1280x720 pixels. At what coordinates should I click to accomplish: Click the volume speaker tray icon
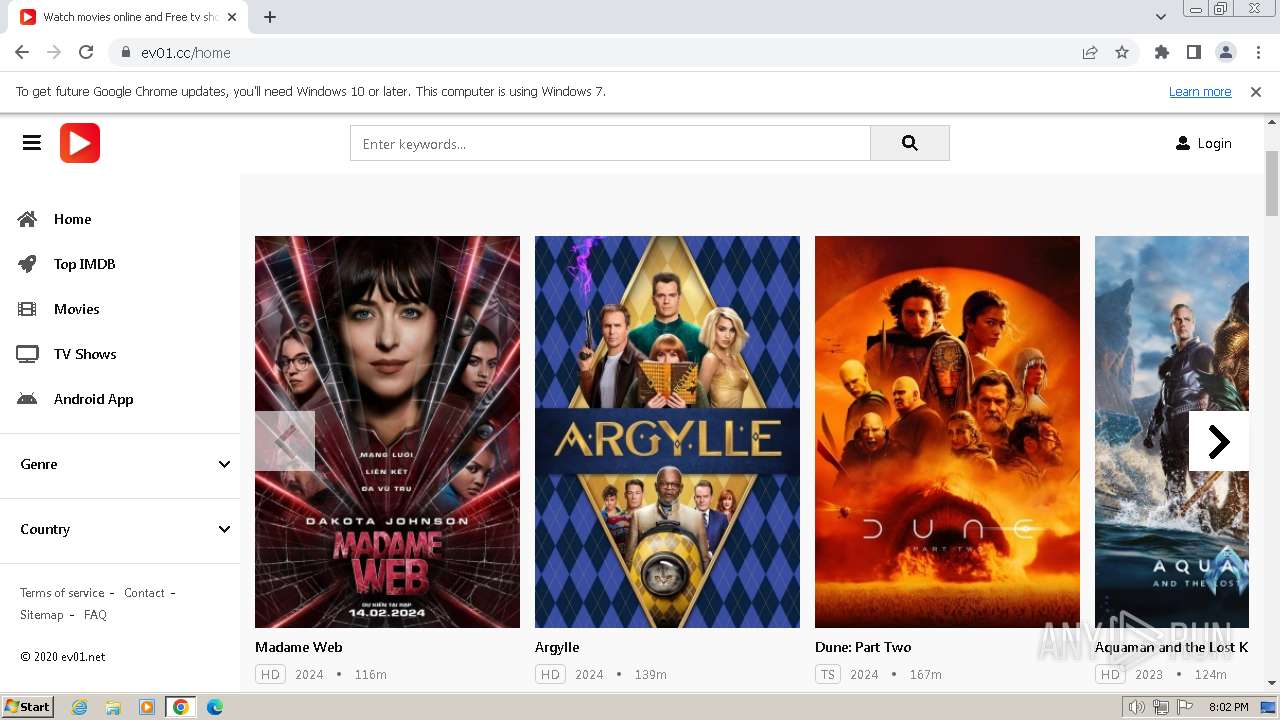coord(1137,707)
